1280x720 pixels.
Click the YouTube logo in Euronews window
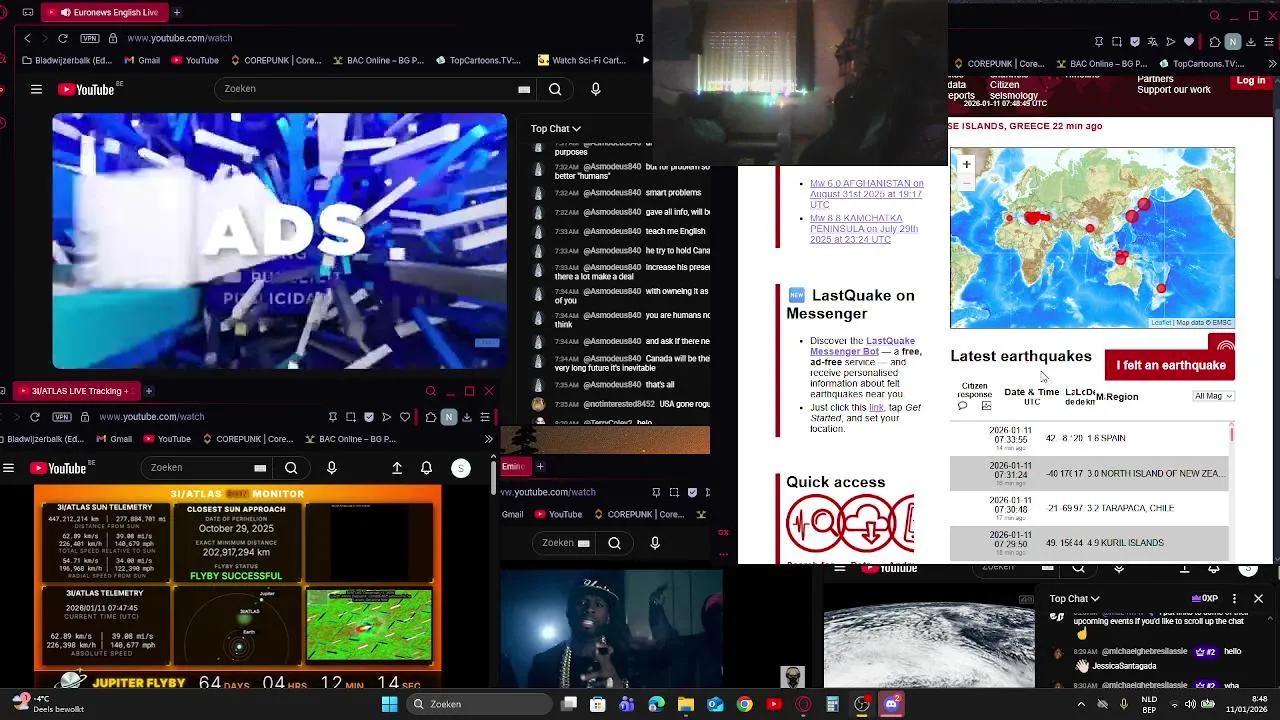tap(86, 89)
